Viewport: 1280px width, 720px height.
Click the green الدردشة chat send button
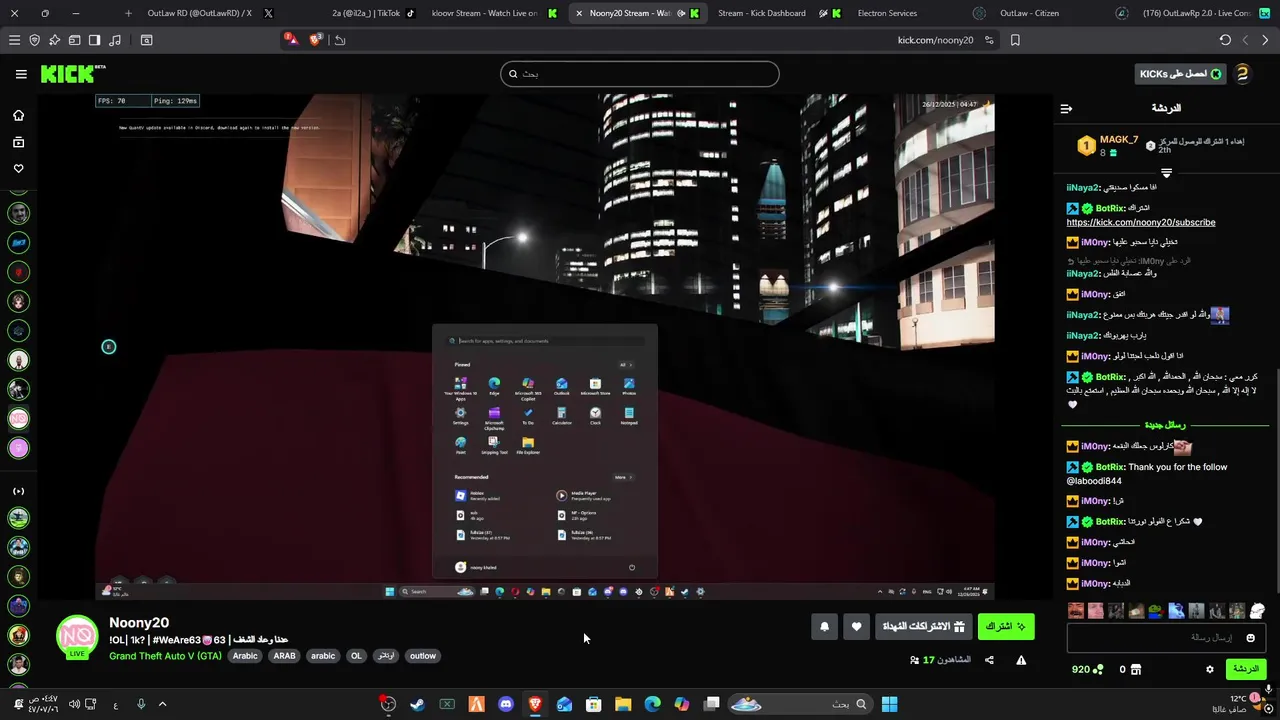(1245, 669)
